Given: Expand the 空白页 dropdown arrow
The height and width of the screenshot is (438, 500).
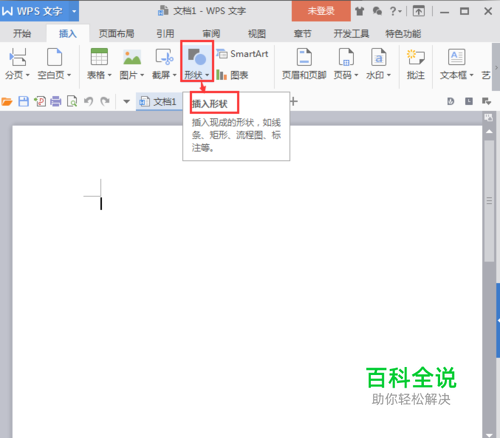Looking at the screenshot, I should coord(69,75).
